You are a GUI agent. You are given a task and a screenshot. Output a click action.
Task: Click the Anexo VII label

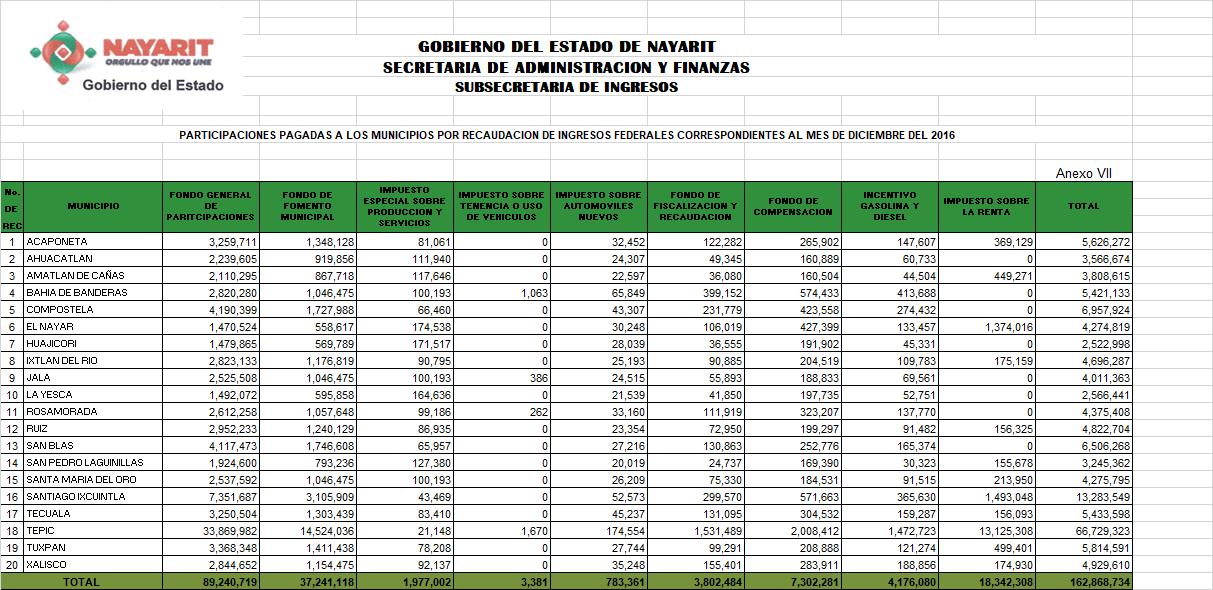click(1083, 174)
